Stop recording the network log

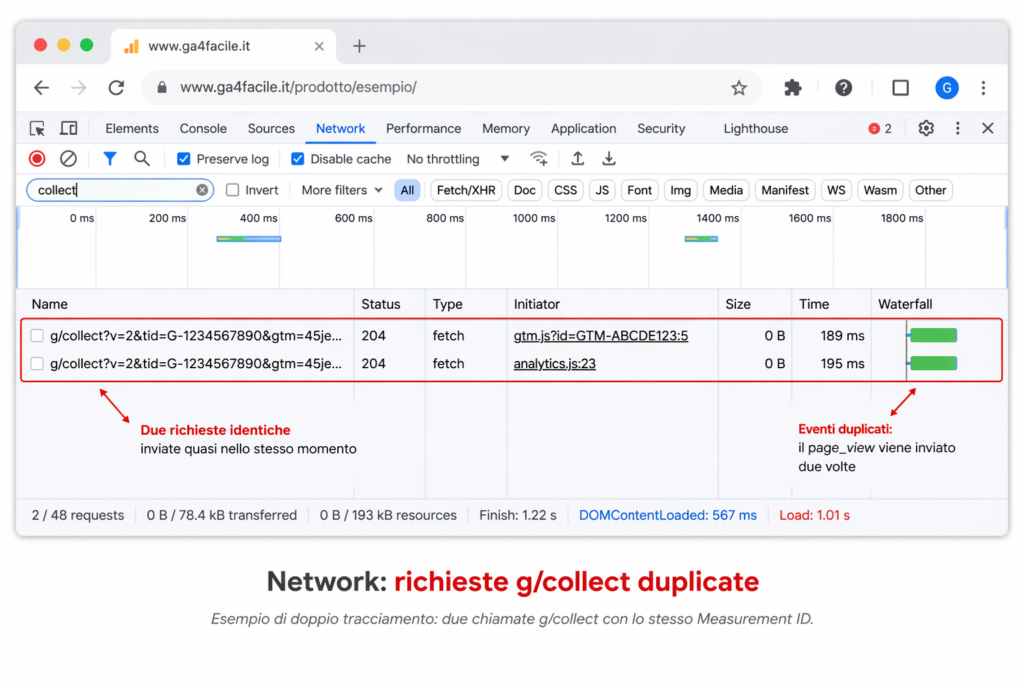37,159
